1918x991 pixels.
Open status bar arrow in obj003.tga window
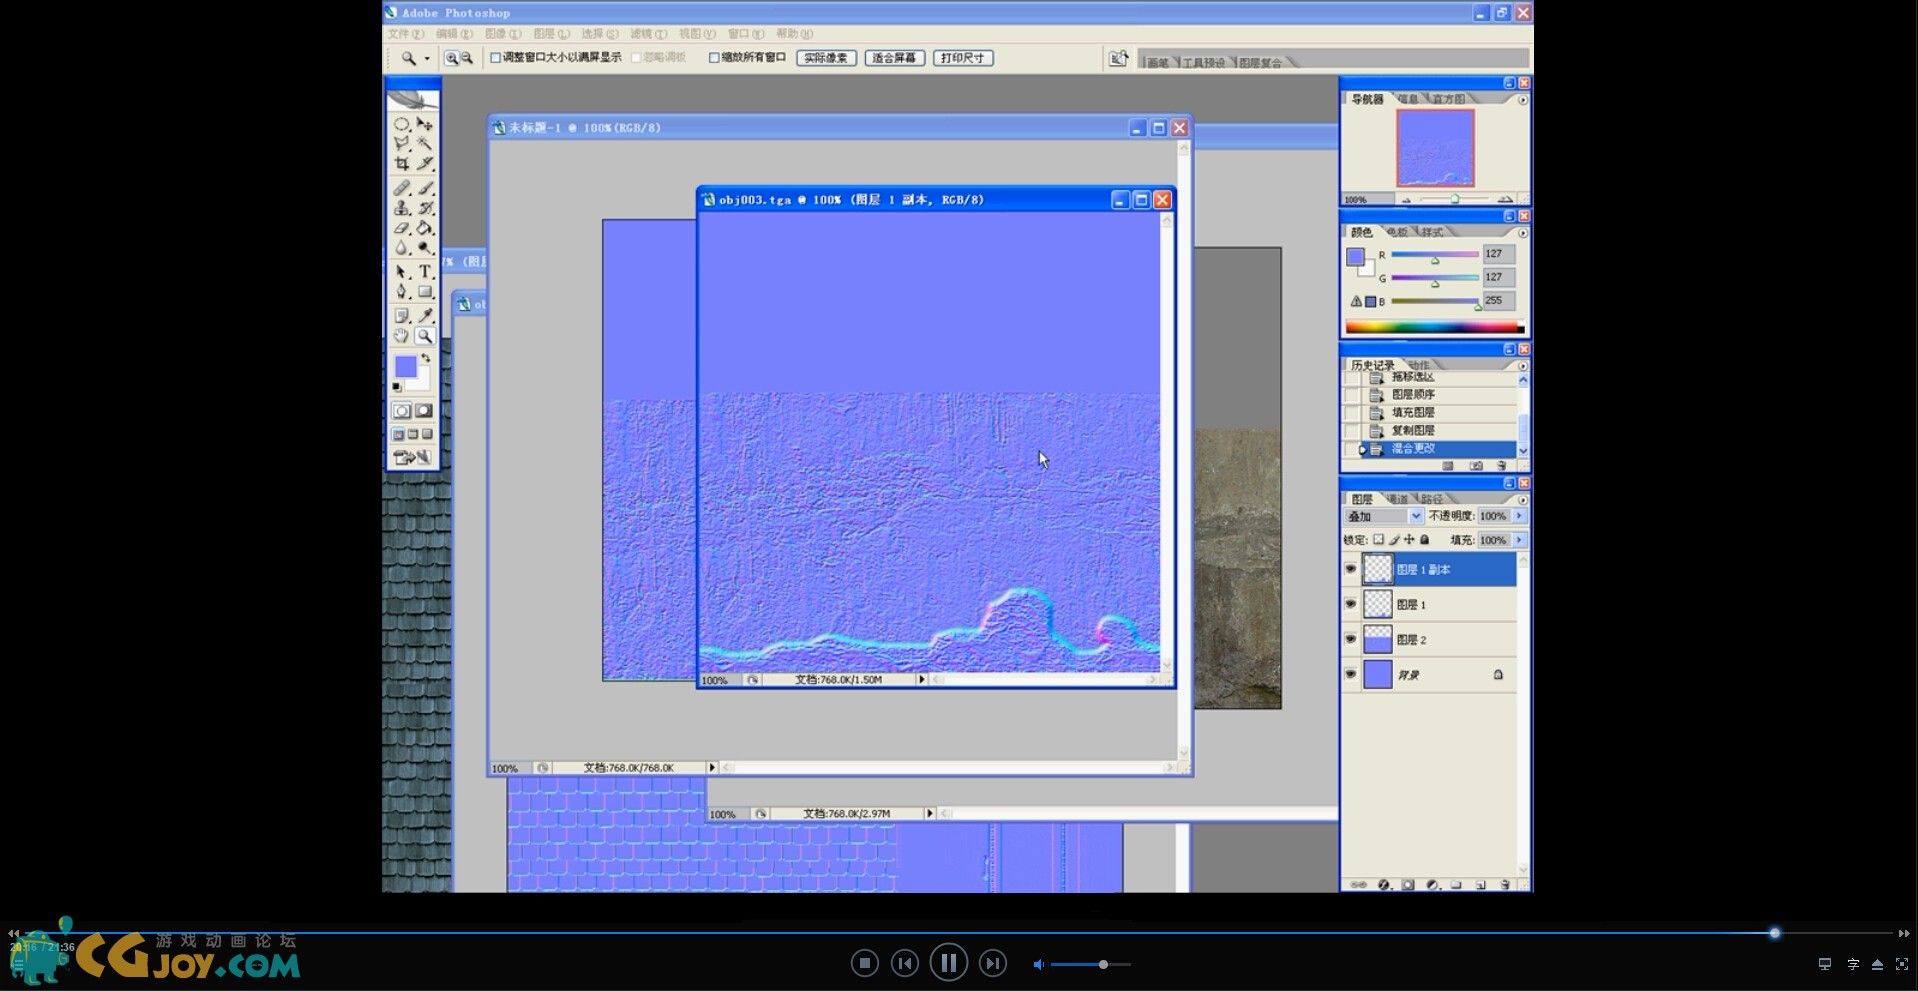pyautogui.click(x=921, y=679)
